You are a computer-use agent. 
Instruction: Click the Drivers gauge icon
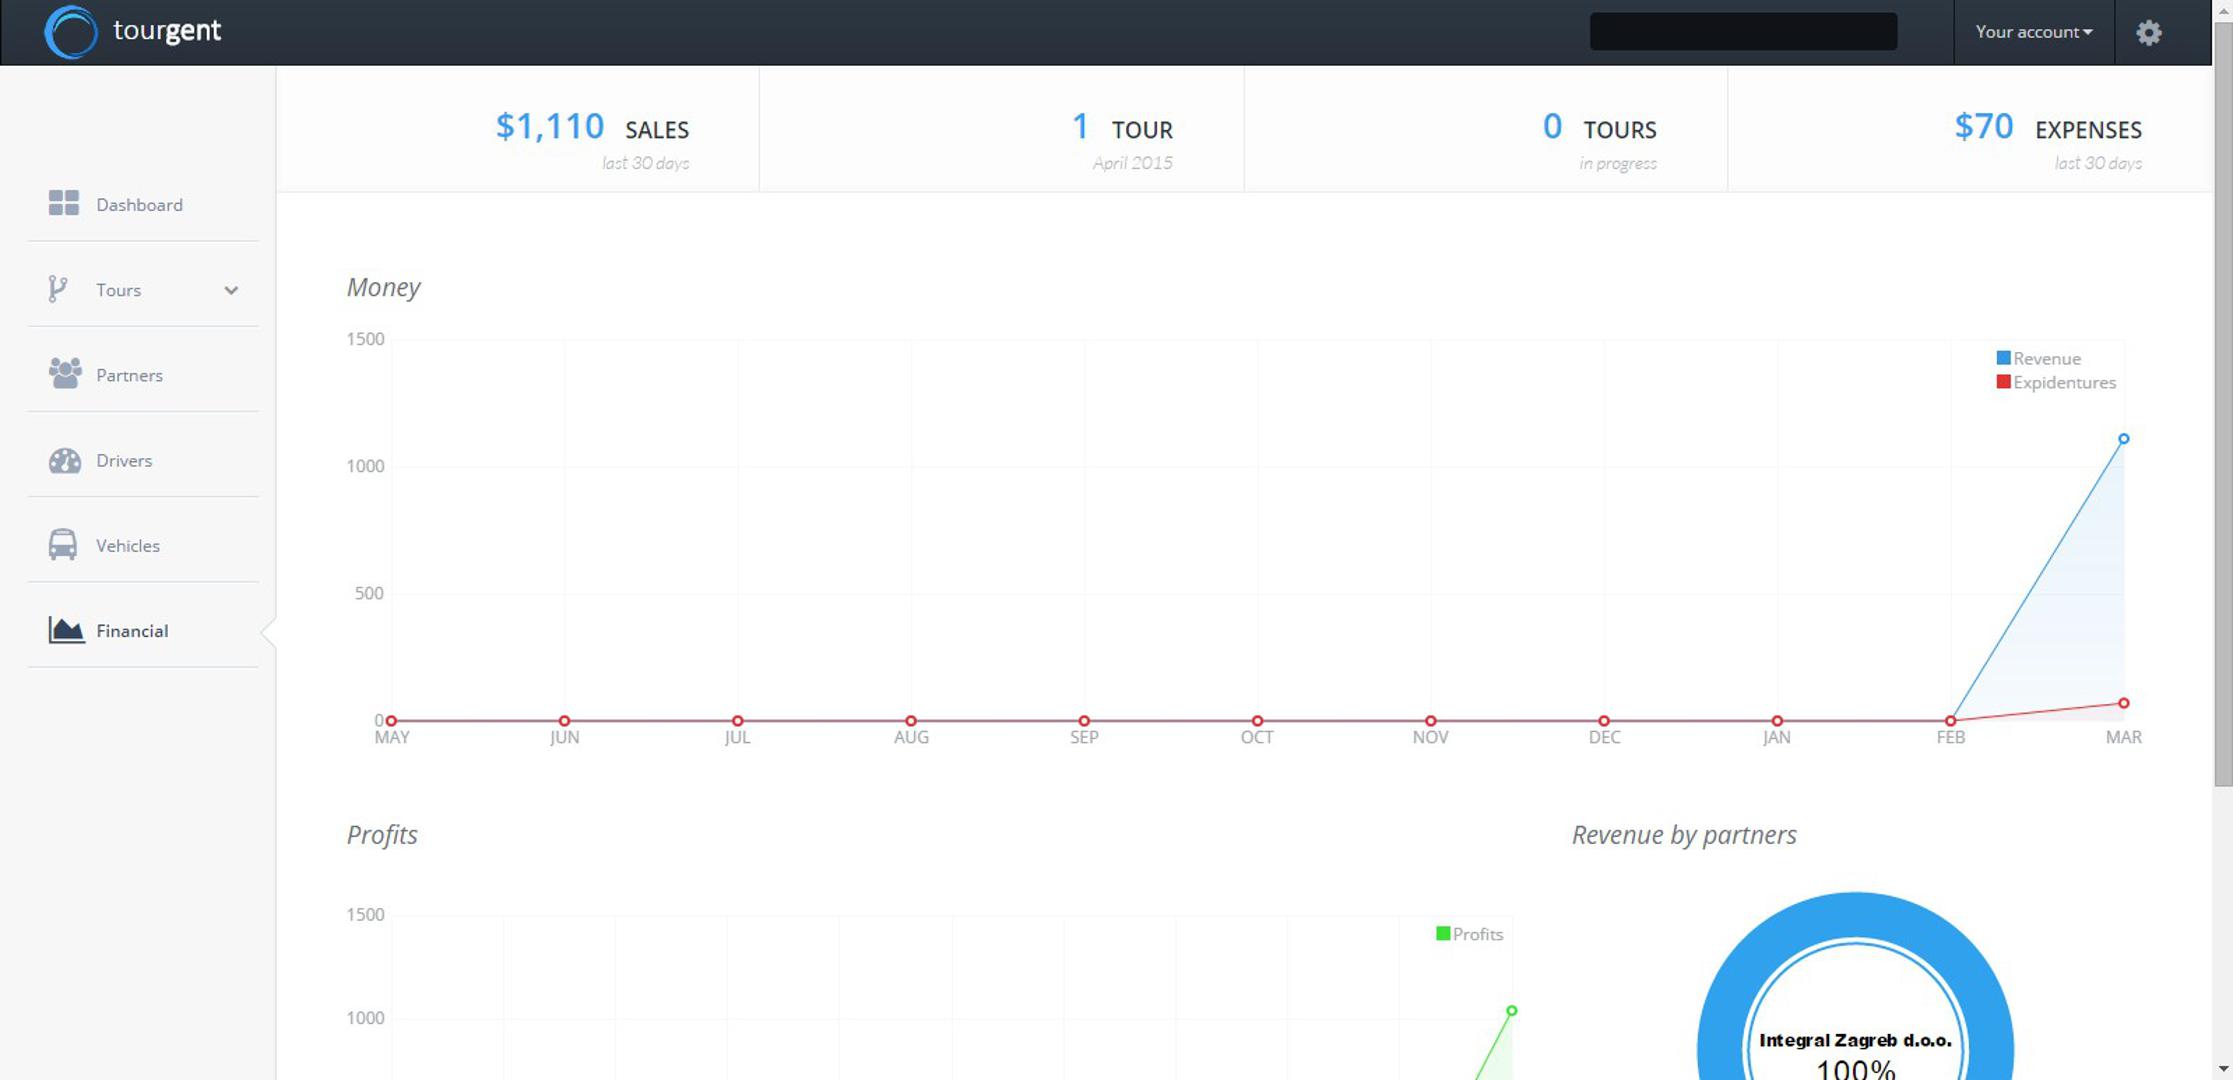coord(65,460)
